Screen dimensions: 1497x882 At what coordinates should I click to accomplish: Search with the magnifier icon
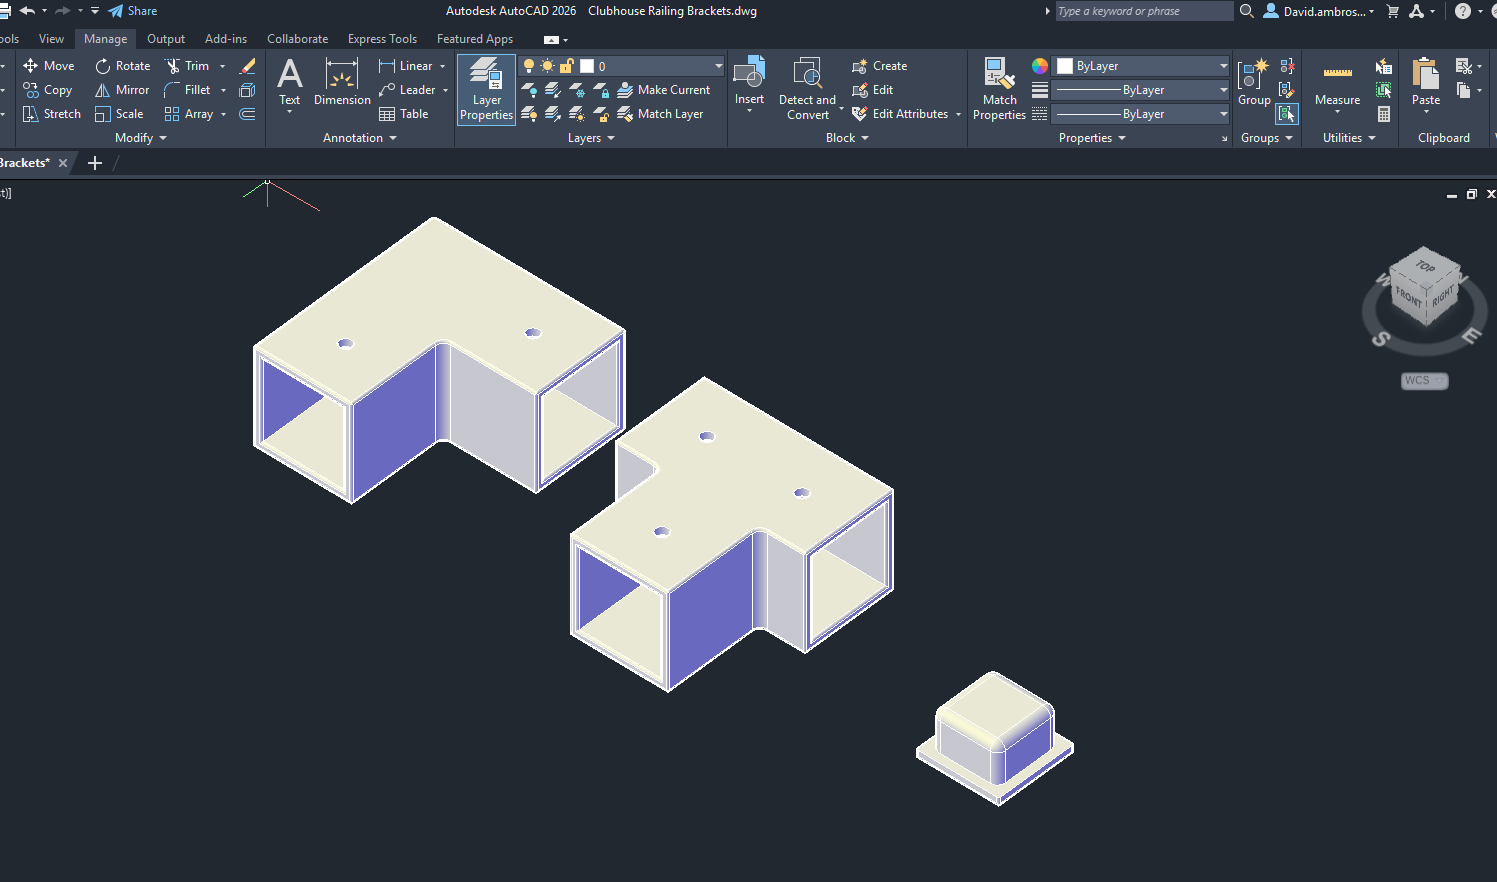tap(1247, 11)
